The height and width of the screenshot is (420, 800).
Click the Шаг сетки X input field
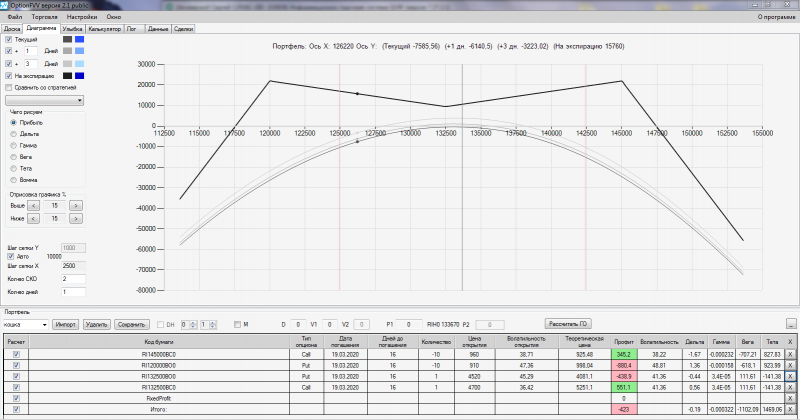click(73, 266)
